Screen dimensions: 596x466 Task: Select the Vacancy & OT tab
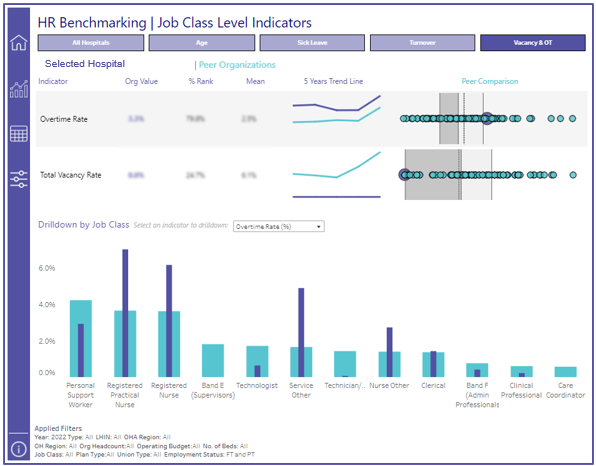(x=533, y=43)
